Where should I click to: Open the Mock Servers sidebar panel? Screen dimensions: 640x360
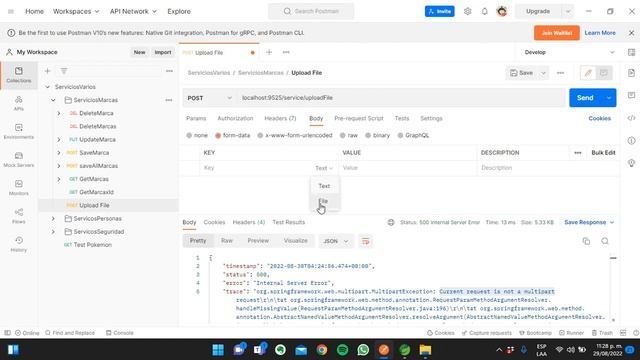point(19,160)
